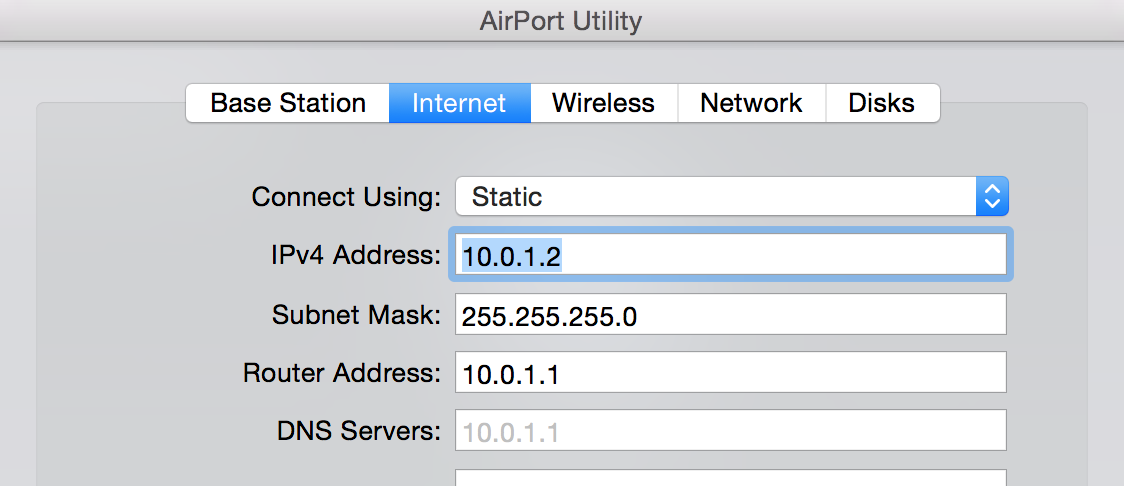Click the "DNS Servers:" label
Image resolution: width=1124 pixels, height=486 pixels.
[358, 431]
